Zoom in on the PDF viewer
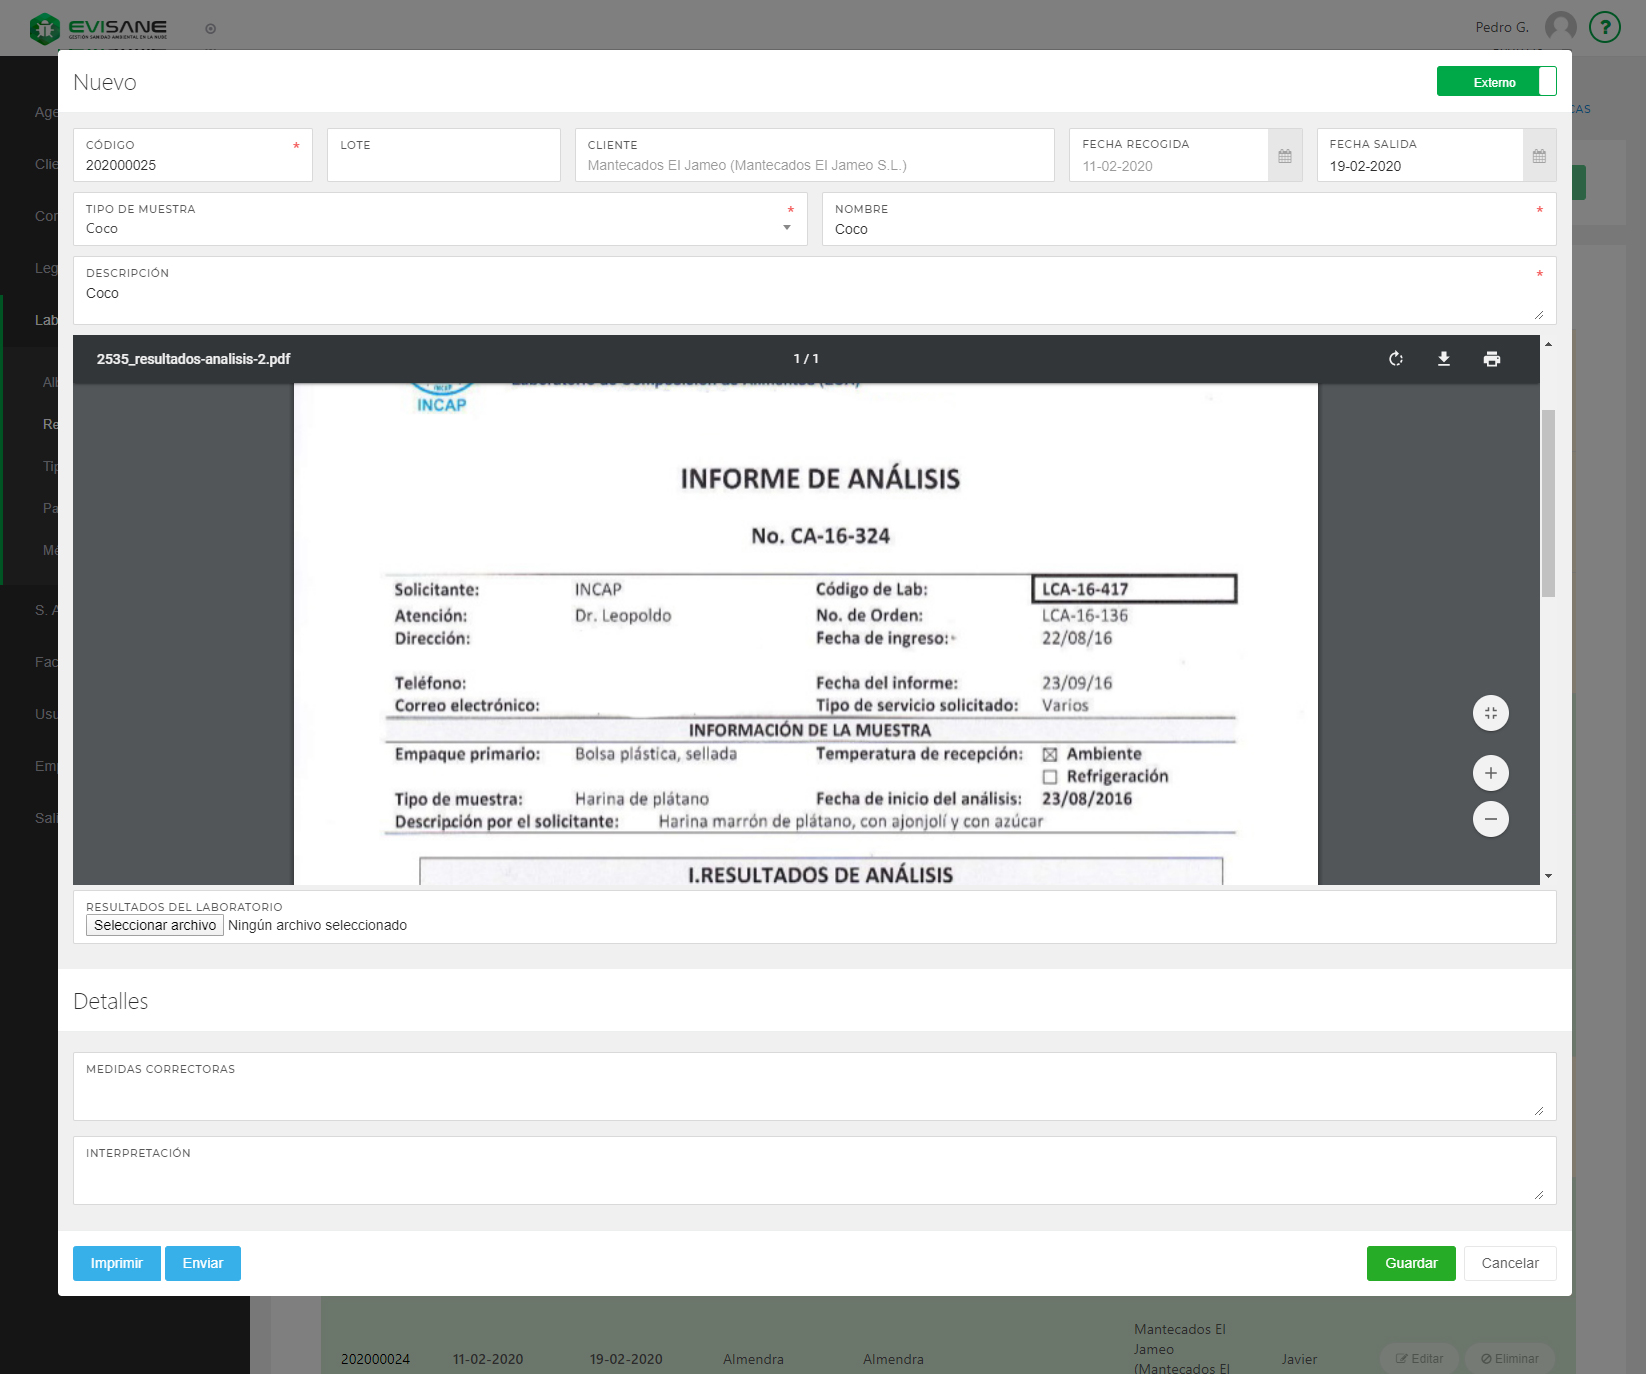1646x1374 pixels. pos(1491,773)
